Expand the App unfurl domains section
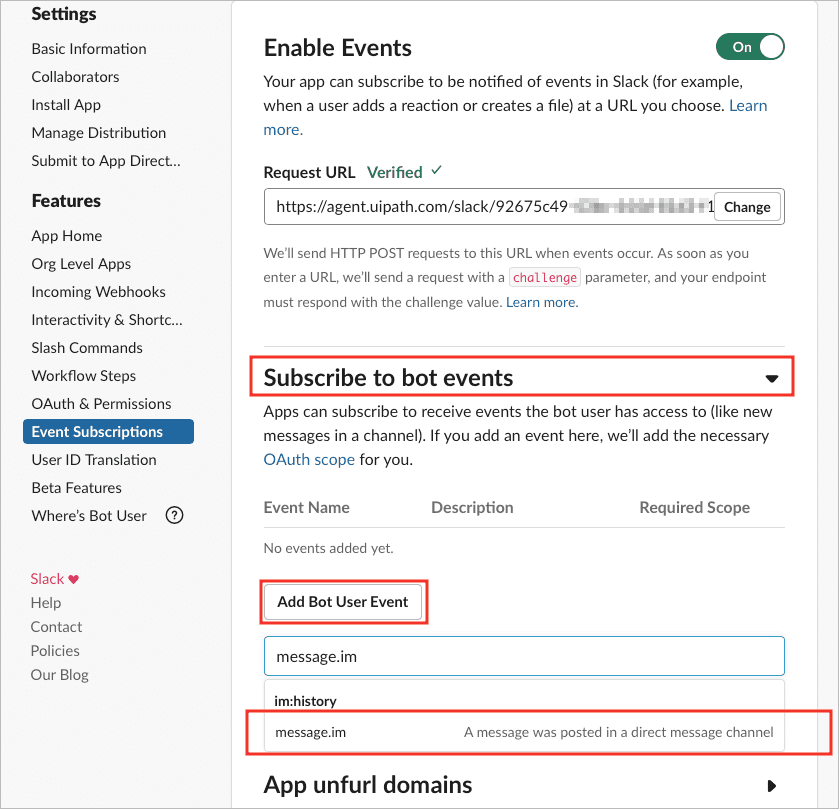Screen dimensions: 839x809 pos(771,785)
